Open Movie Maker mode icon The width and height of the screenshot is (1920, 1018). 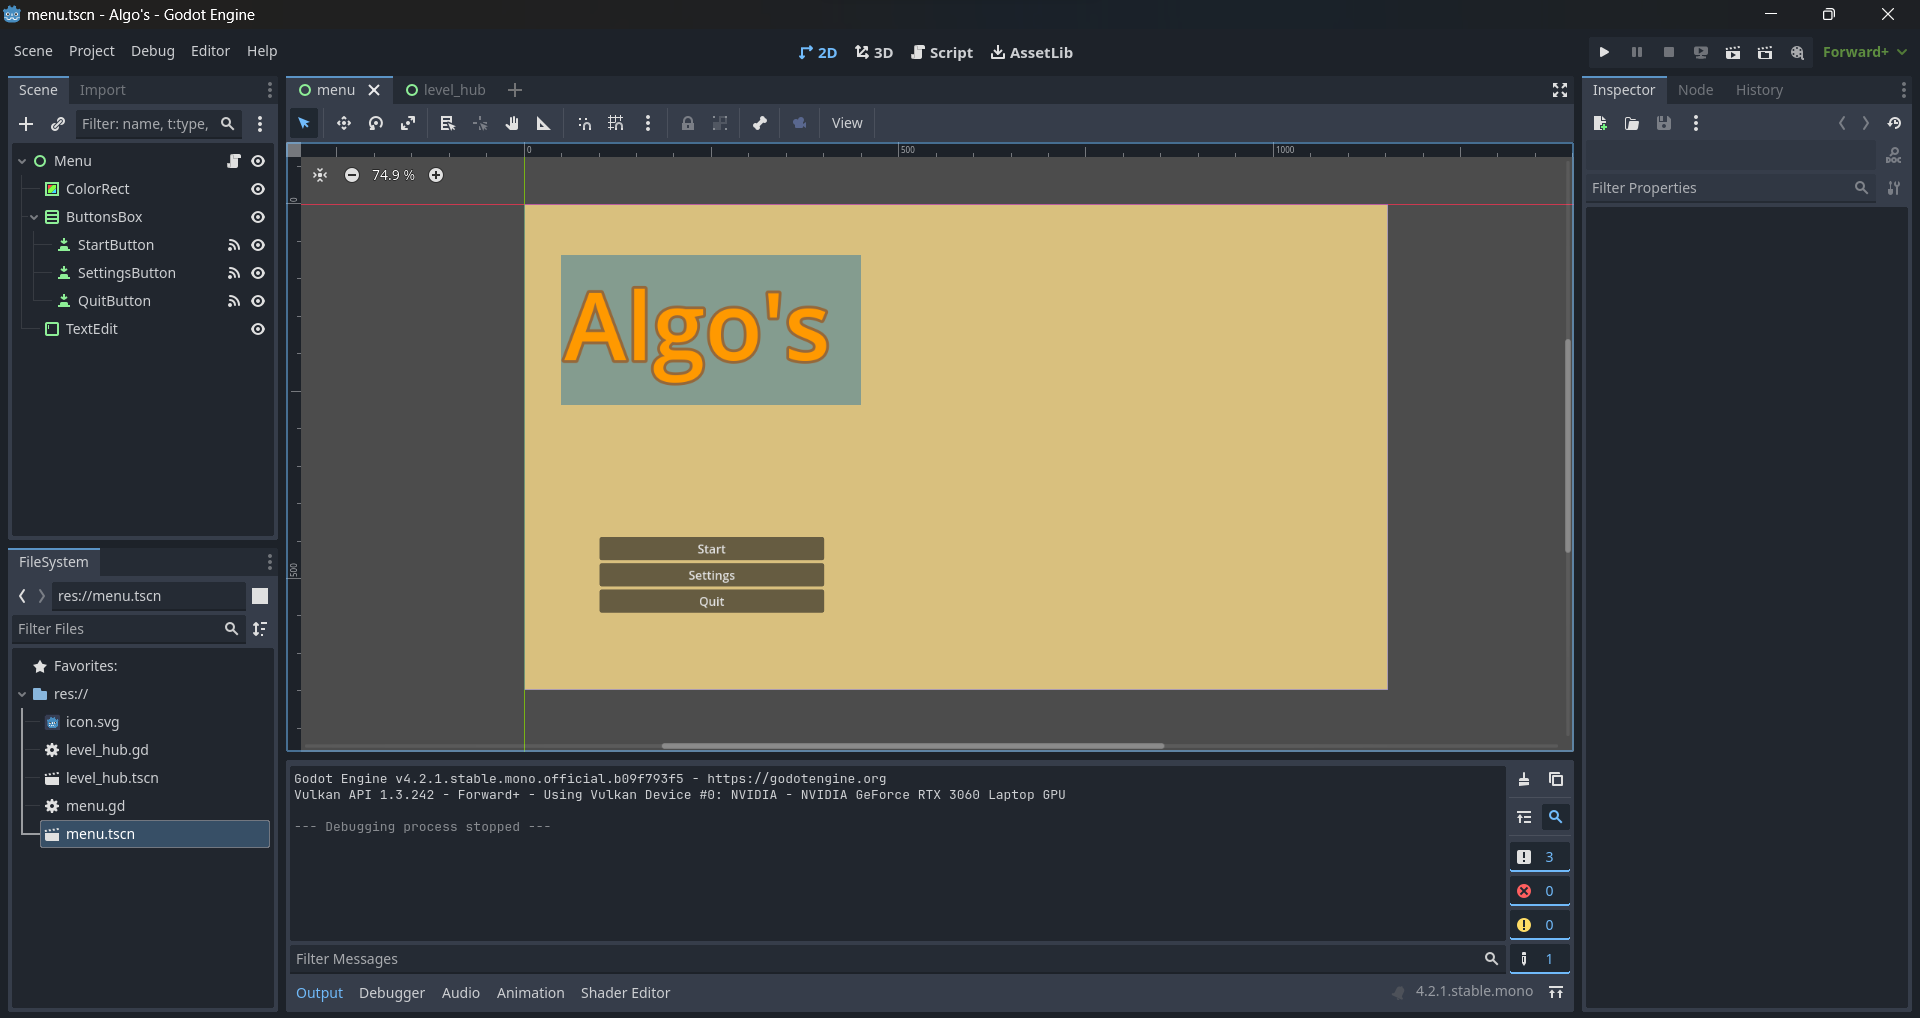[x=1797, y=52]
